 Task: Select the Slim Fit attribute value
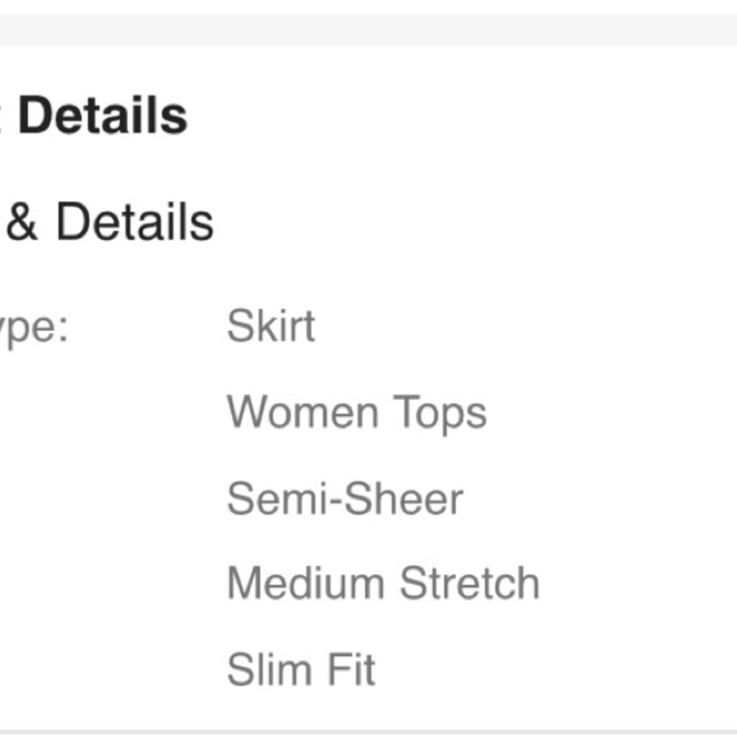pos(301,669)
